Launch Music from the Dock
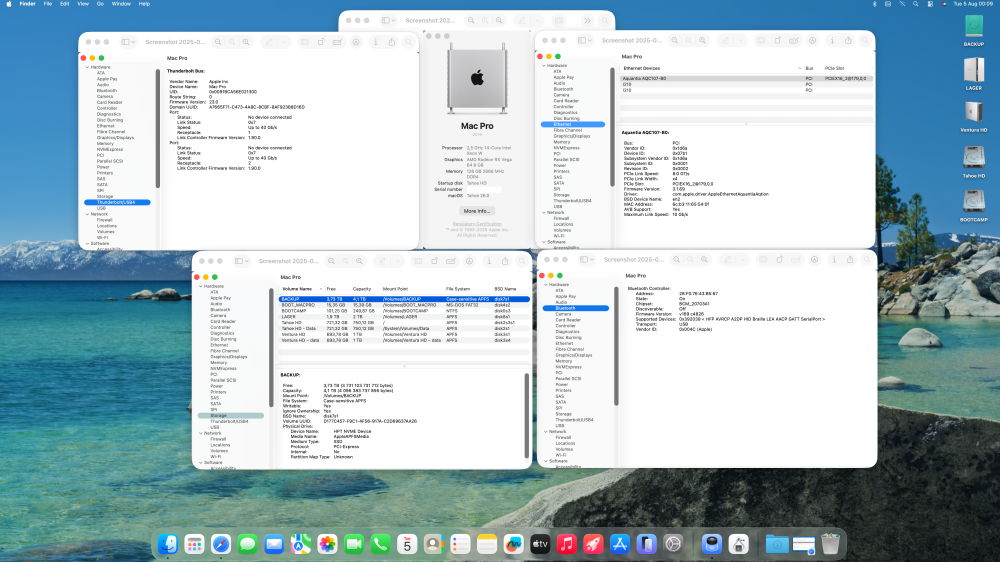The width and height of the screenshot is (1000, 562). (x=566, y=544)
